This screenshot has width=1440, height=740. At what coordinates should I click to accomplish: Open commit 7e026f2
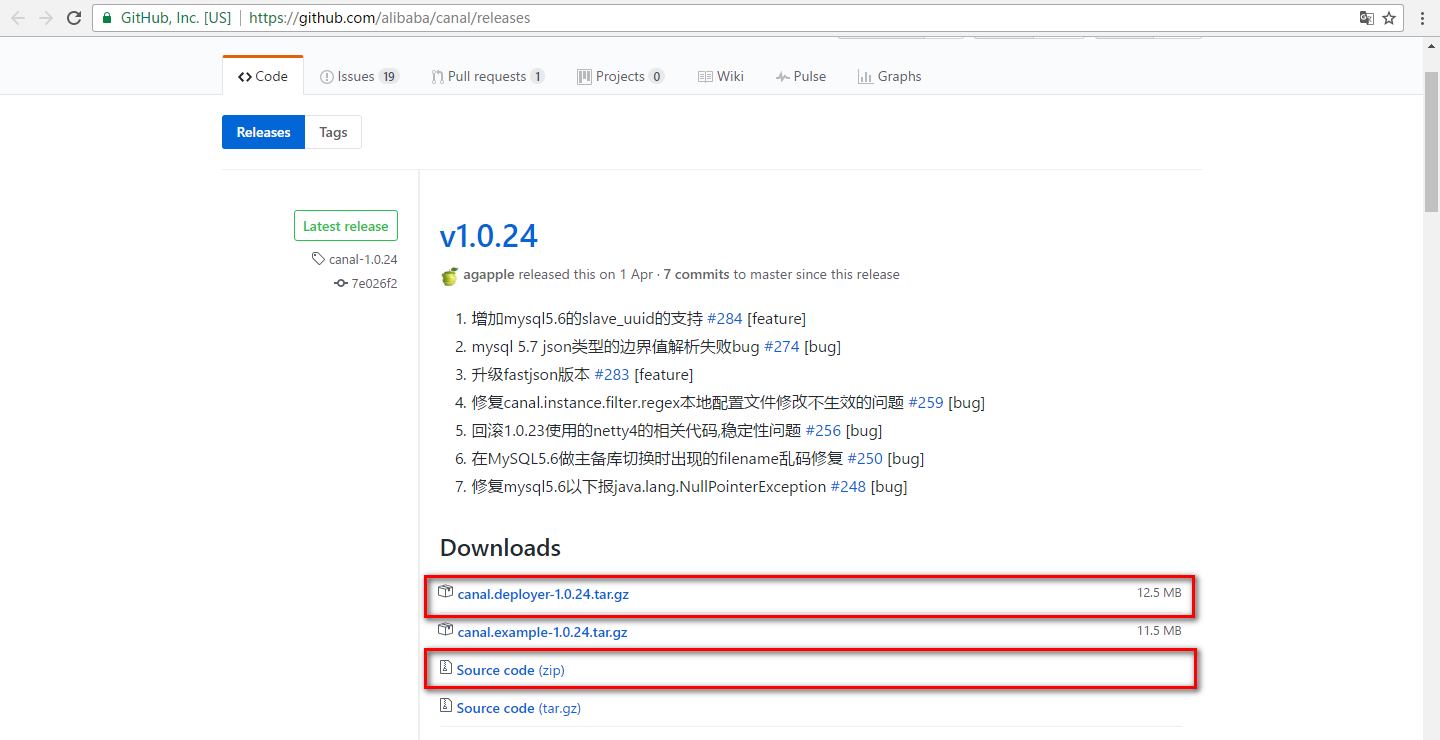(374, 283)
